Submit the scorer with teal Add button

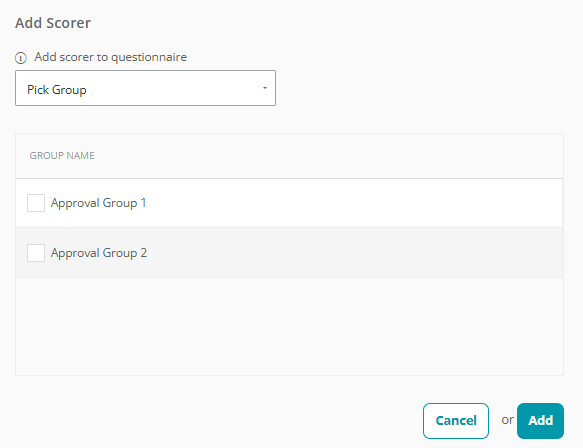tap(540, 421)
